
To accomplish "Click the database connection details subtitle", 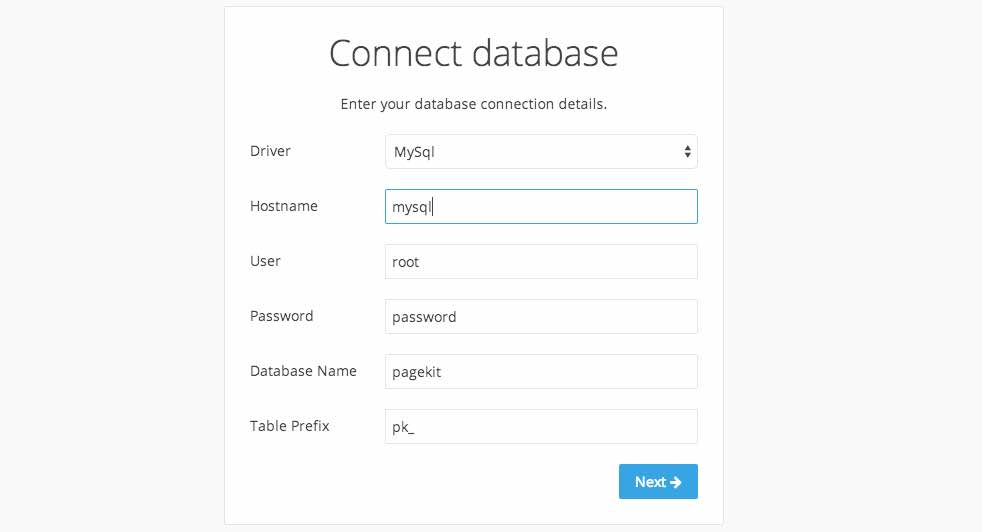I will [x=473, y=104].
